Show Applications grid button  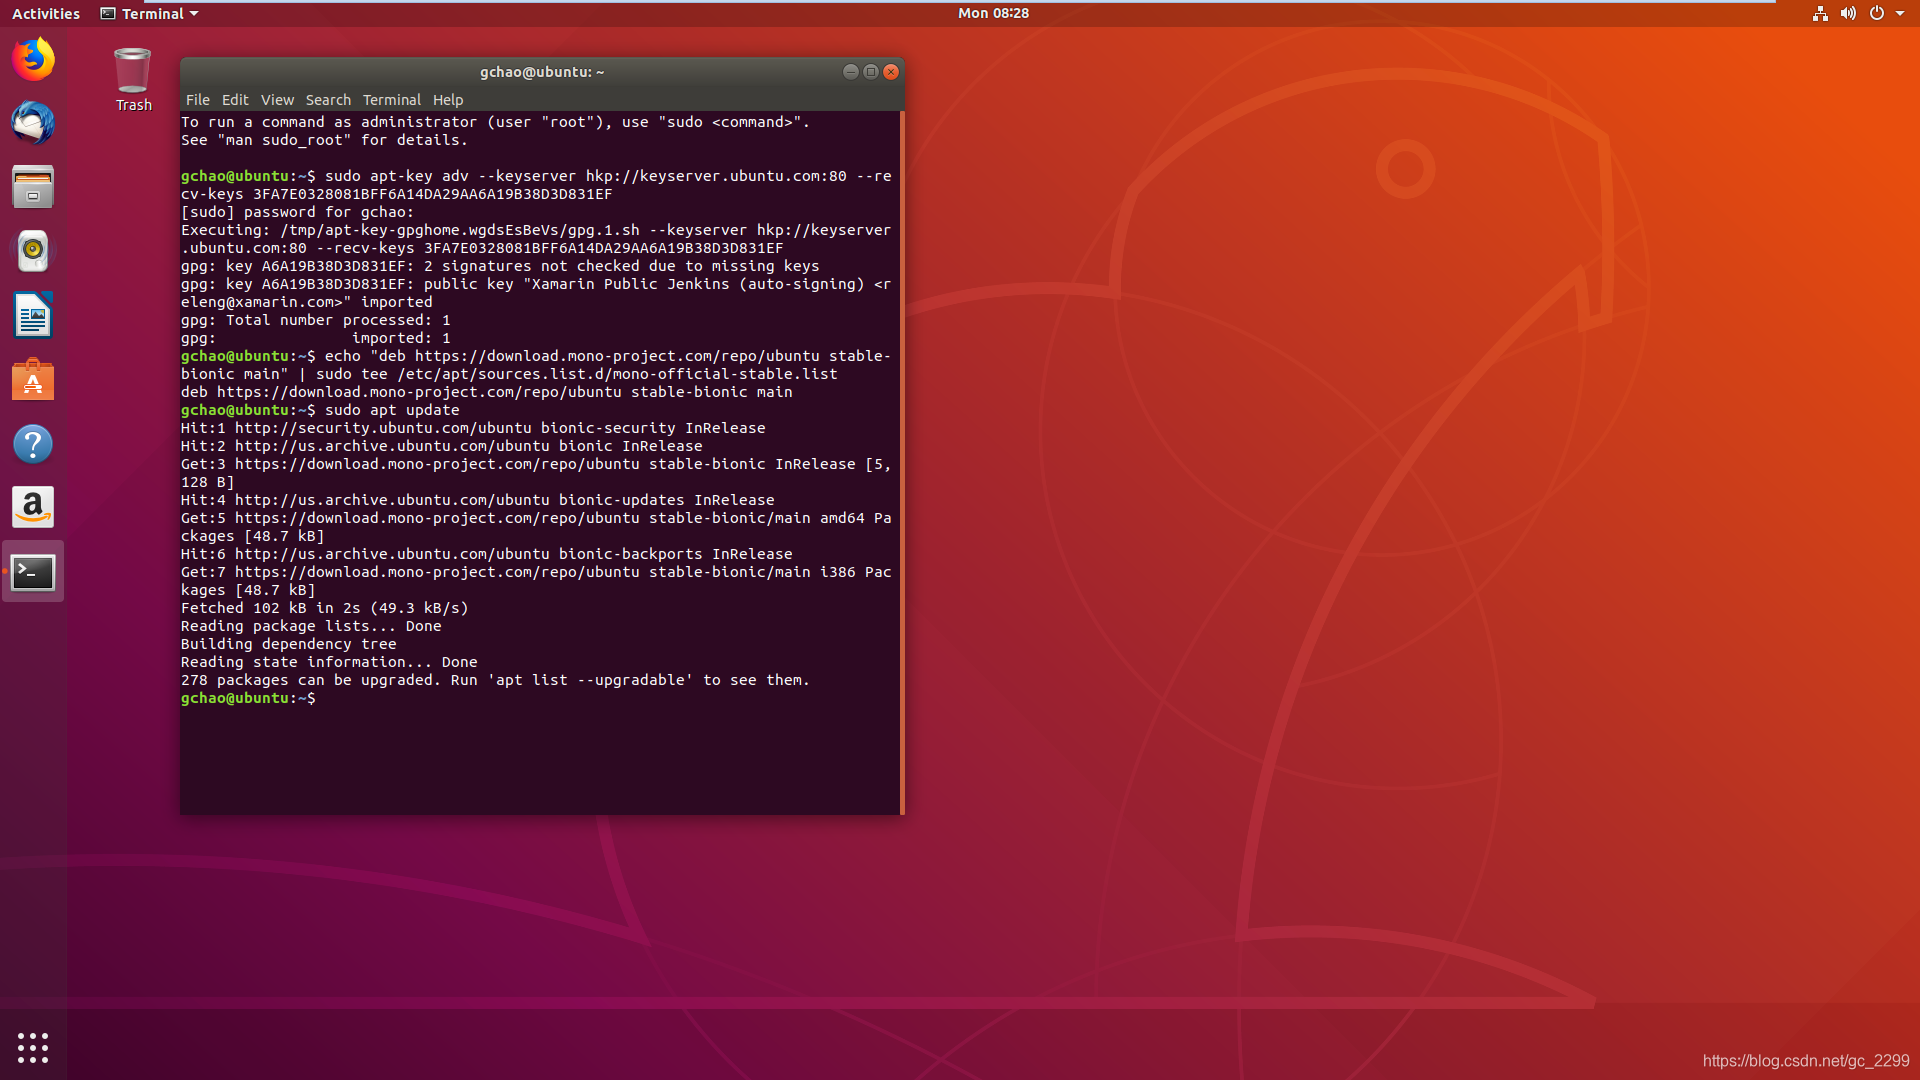pos(33,1047)
